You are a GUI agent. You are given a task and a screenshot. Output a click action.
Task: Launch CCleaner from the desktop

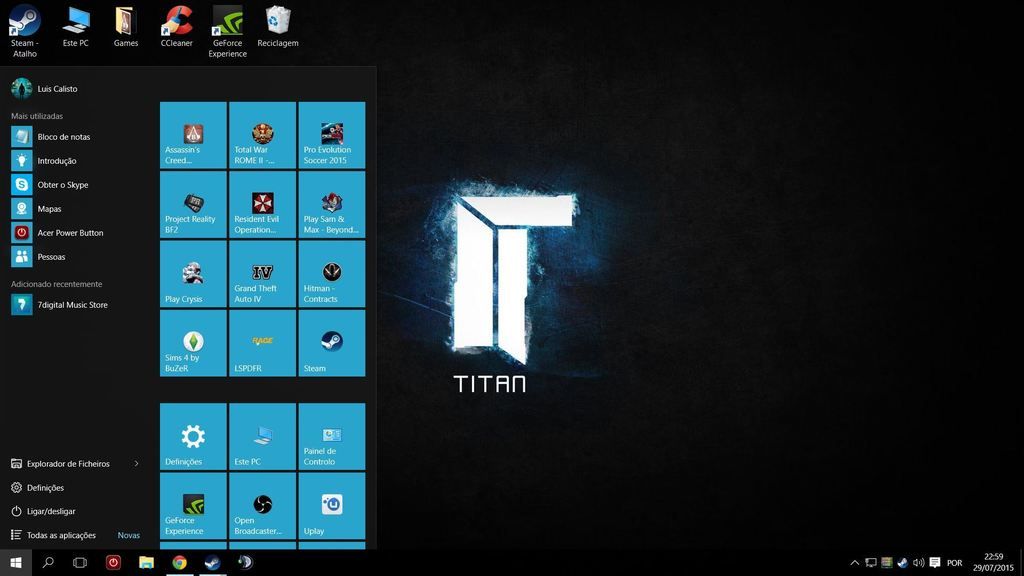click(176, 26)
